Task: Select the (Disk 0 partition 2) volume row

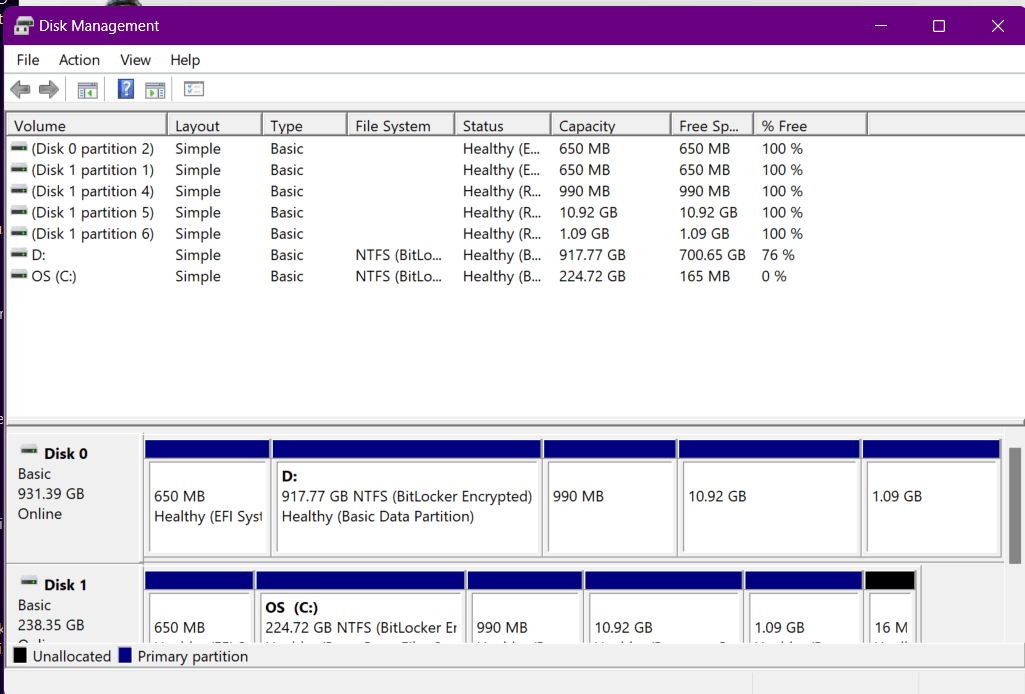Action: click(x=92, y=149)
